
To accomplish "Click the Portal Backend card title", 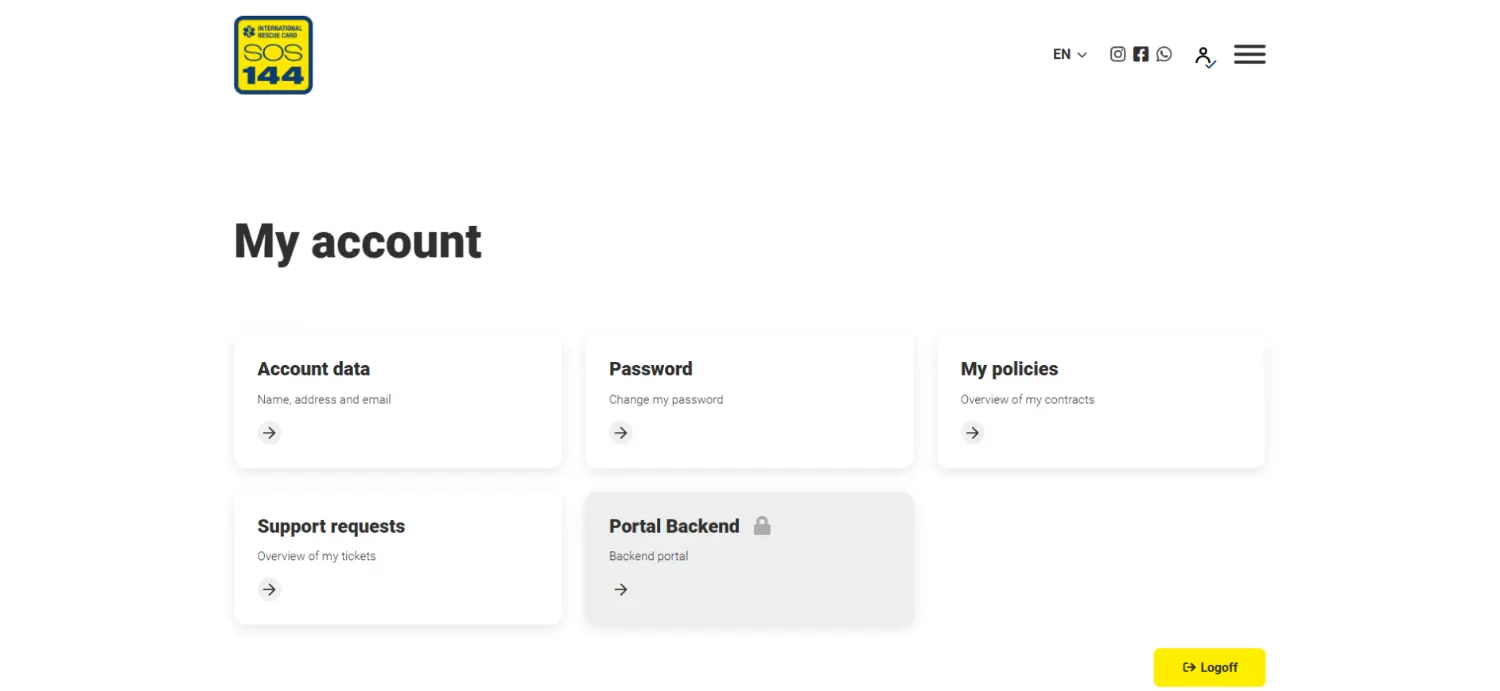I will (x=674, y=526).
